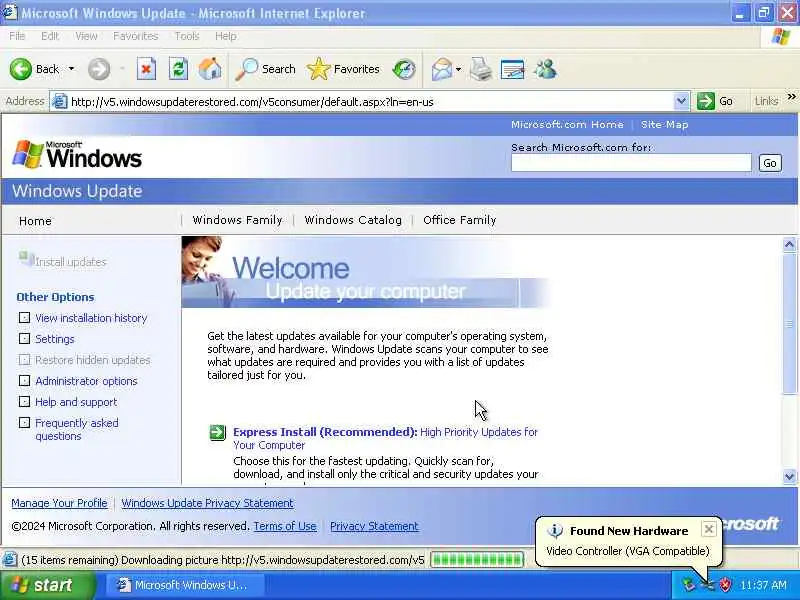Click the leftmost system tray icon
800x600 pixels.
[689, 585]
